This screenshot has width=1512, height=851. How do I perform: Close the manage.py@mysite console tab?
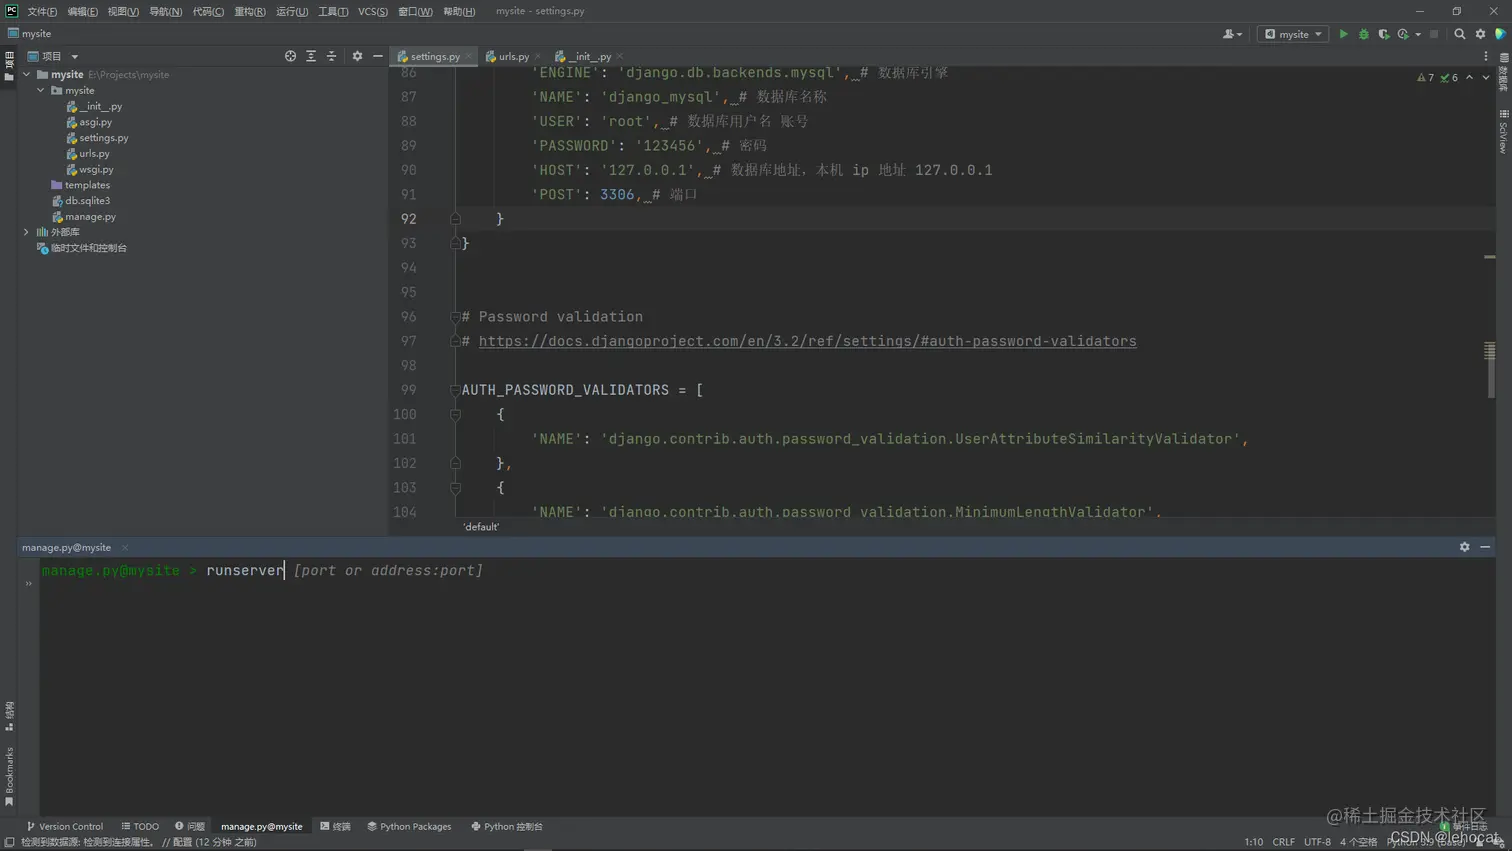coord(125,548)
